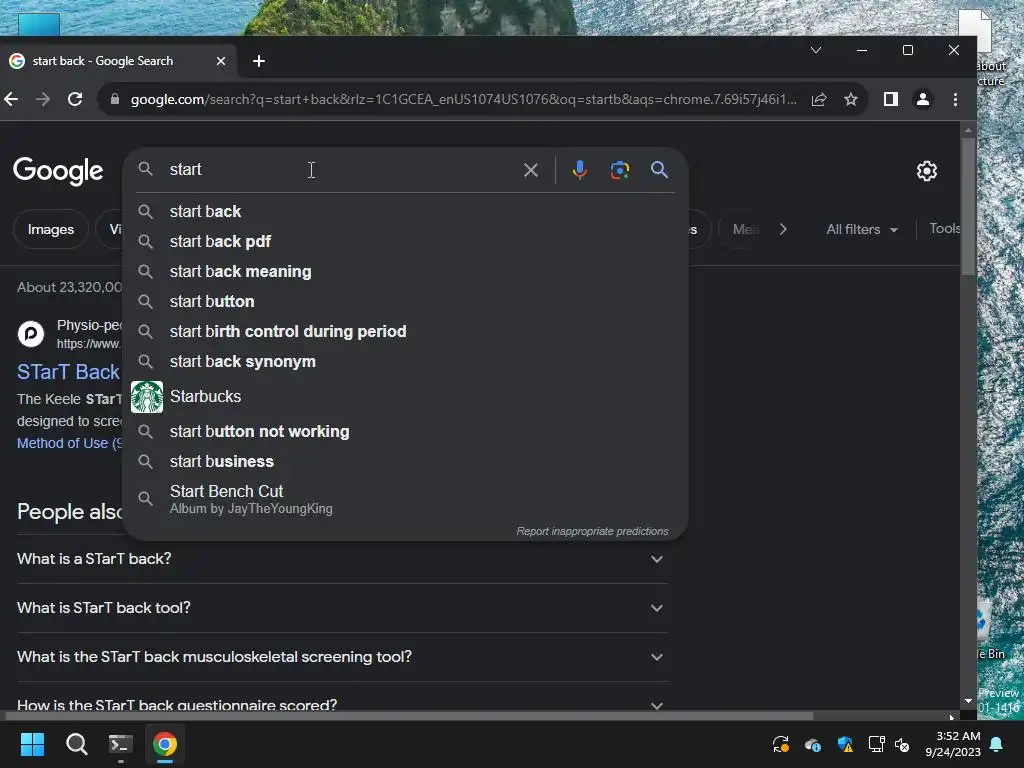
Task: Go forward in browser history
Action: (43, 99)
